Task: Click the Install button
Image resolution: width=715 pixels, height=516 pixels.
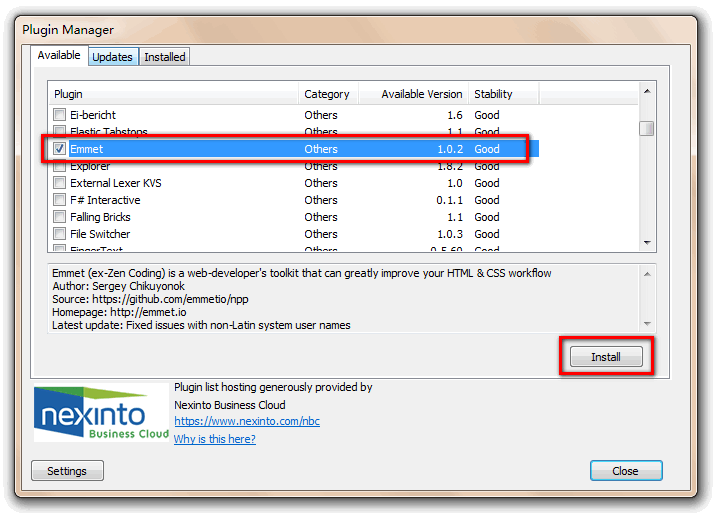Action: [606, 356]
